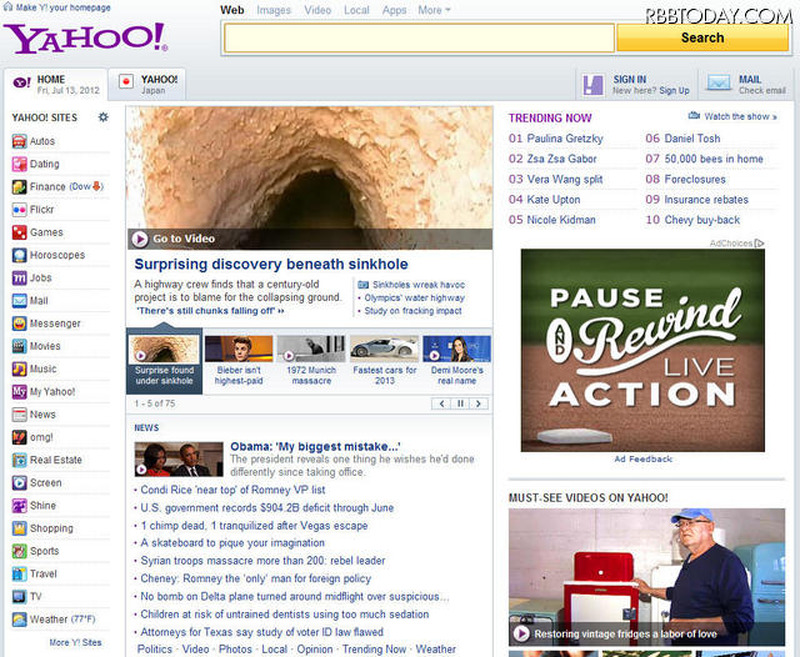Expand the More search dropdown
The height and width of the screenshot is (657, 800).
point(434,10)
